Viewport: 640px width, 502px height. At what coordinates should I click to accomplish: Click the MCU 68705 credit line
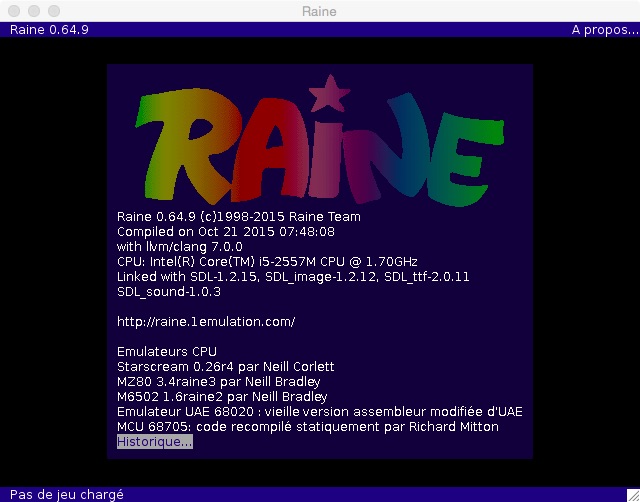coord(307,427)
